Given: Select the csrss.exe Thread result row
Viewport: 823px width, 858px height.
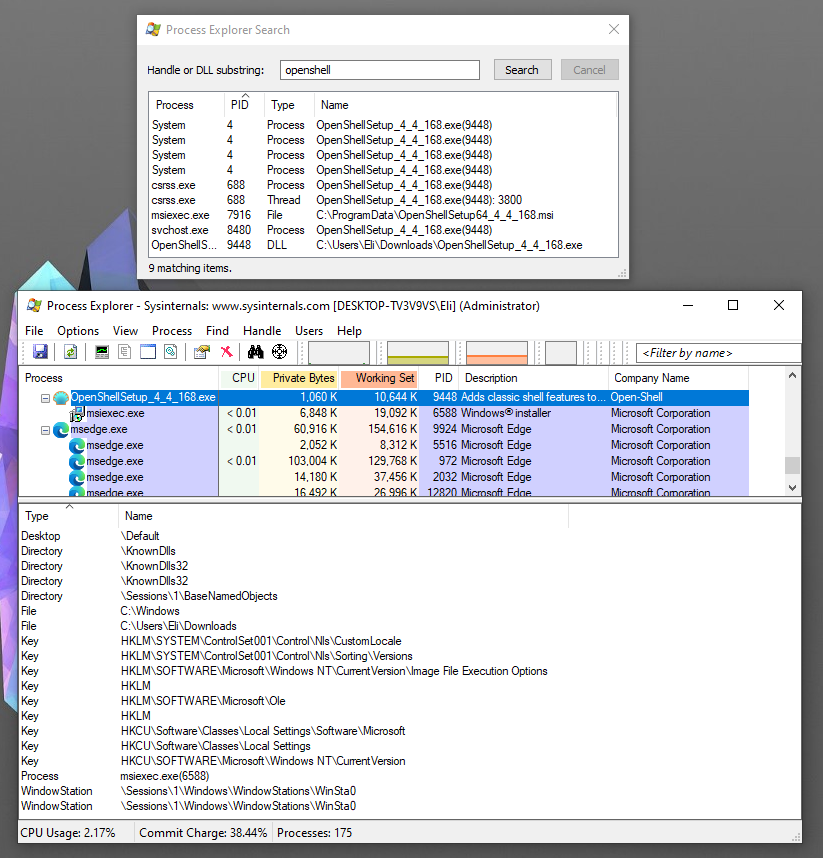Looking at the screenshot, I should pyautogui.click(x=383, y=200).
